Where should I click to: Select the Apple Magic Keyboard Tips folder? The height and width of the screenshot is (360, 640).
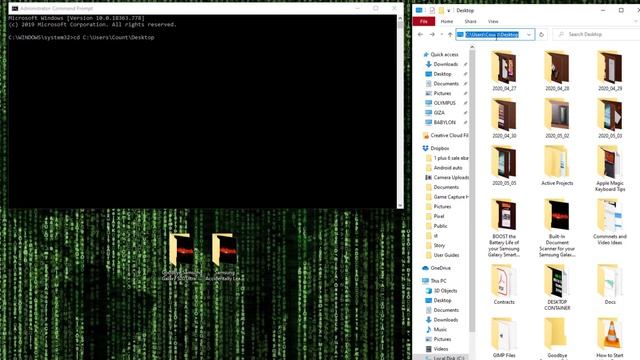610,169
